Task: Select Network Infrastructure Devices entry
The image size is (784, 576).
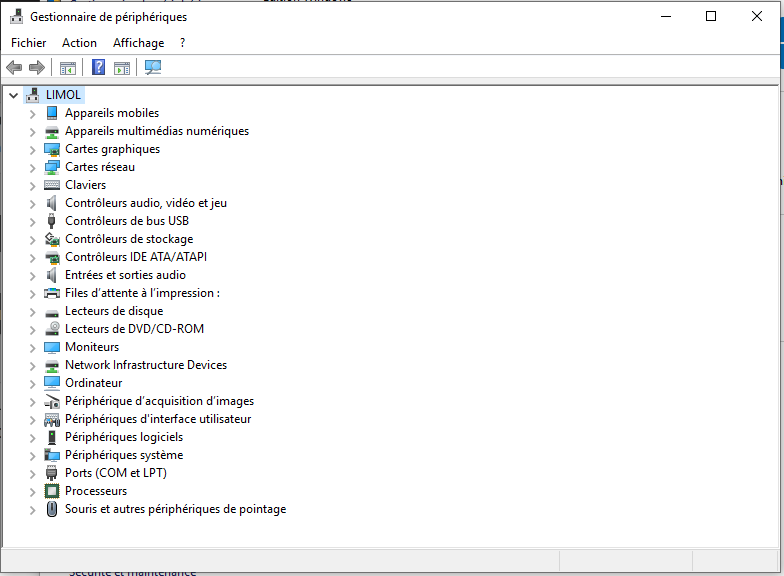Action: click(x=146, y=365)
